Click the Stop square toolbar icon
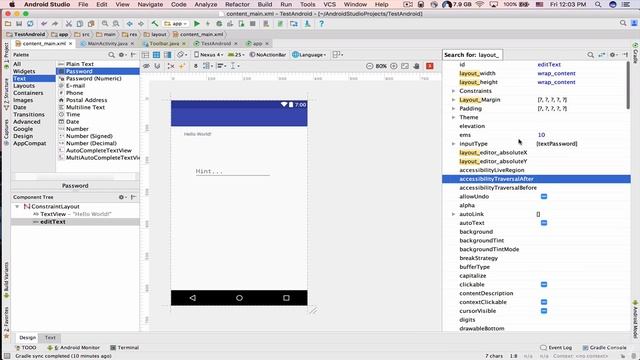The image size is (640, 360). point(253,24)
